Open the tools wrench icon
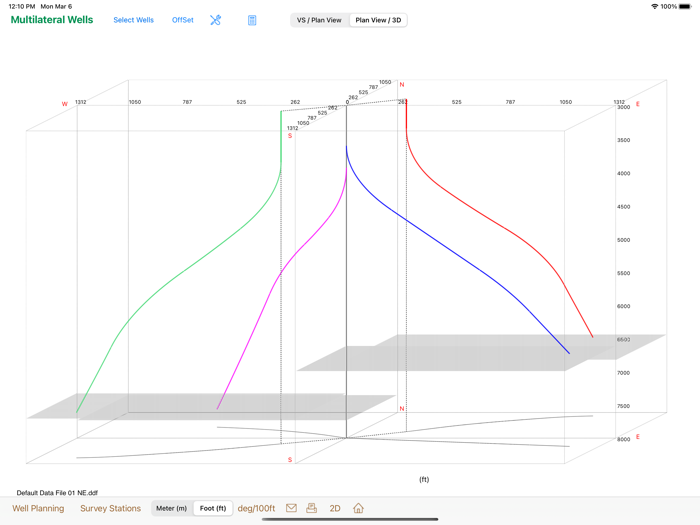Image resolution: width=700 pixels, height=525 pixels. pyautogui.click(x=216, y=20)
